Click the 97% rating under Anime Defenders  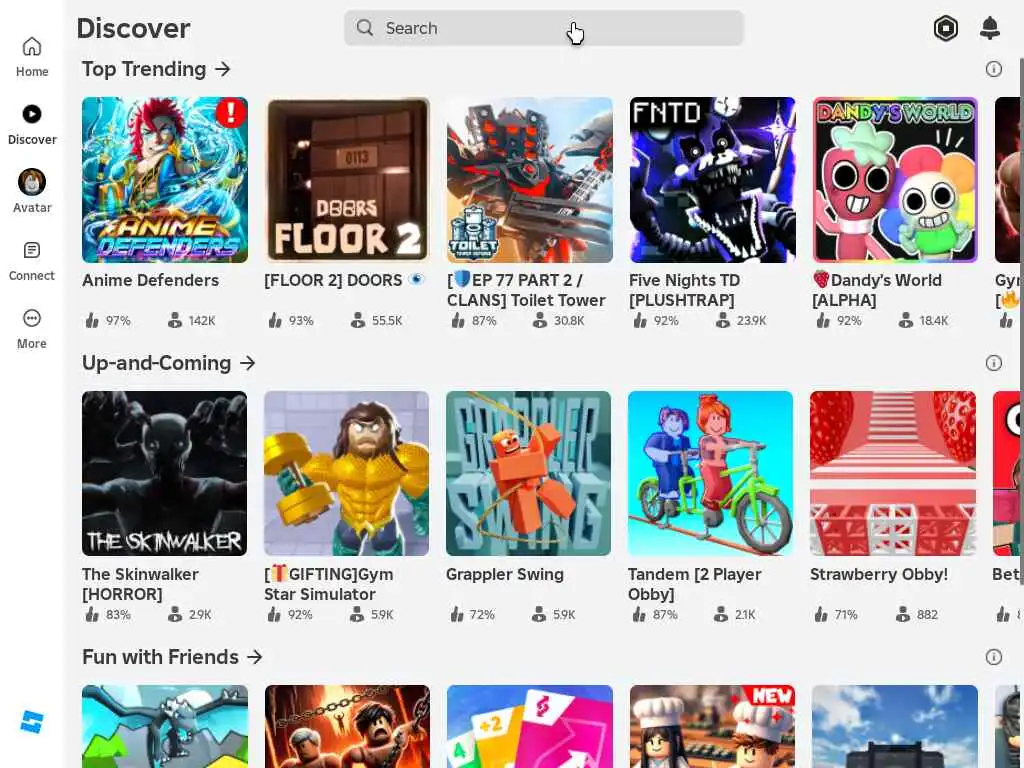pos(118,321)
